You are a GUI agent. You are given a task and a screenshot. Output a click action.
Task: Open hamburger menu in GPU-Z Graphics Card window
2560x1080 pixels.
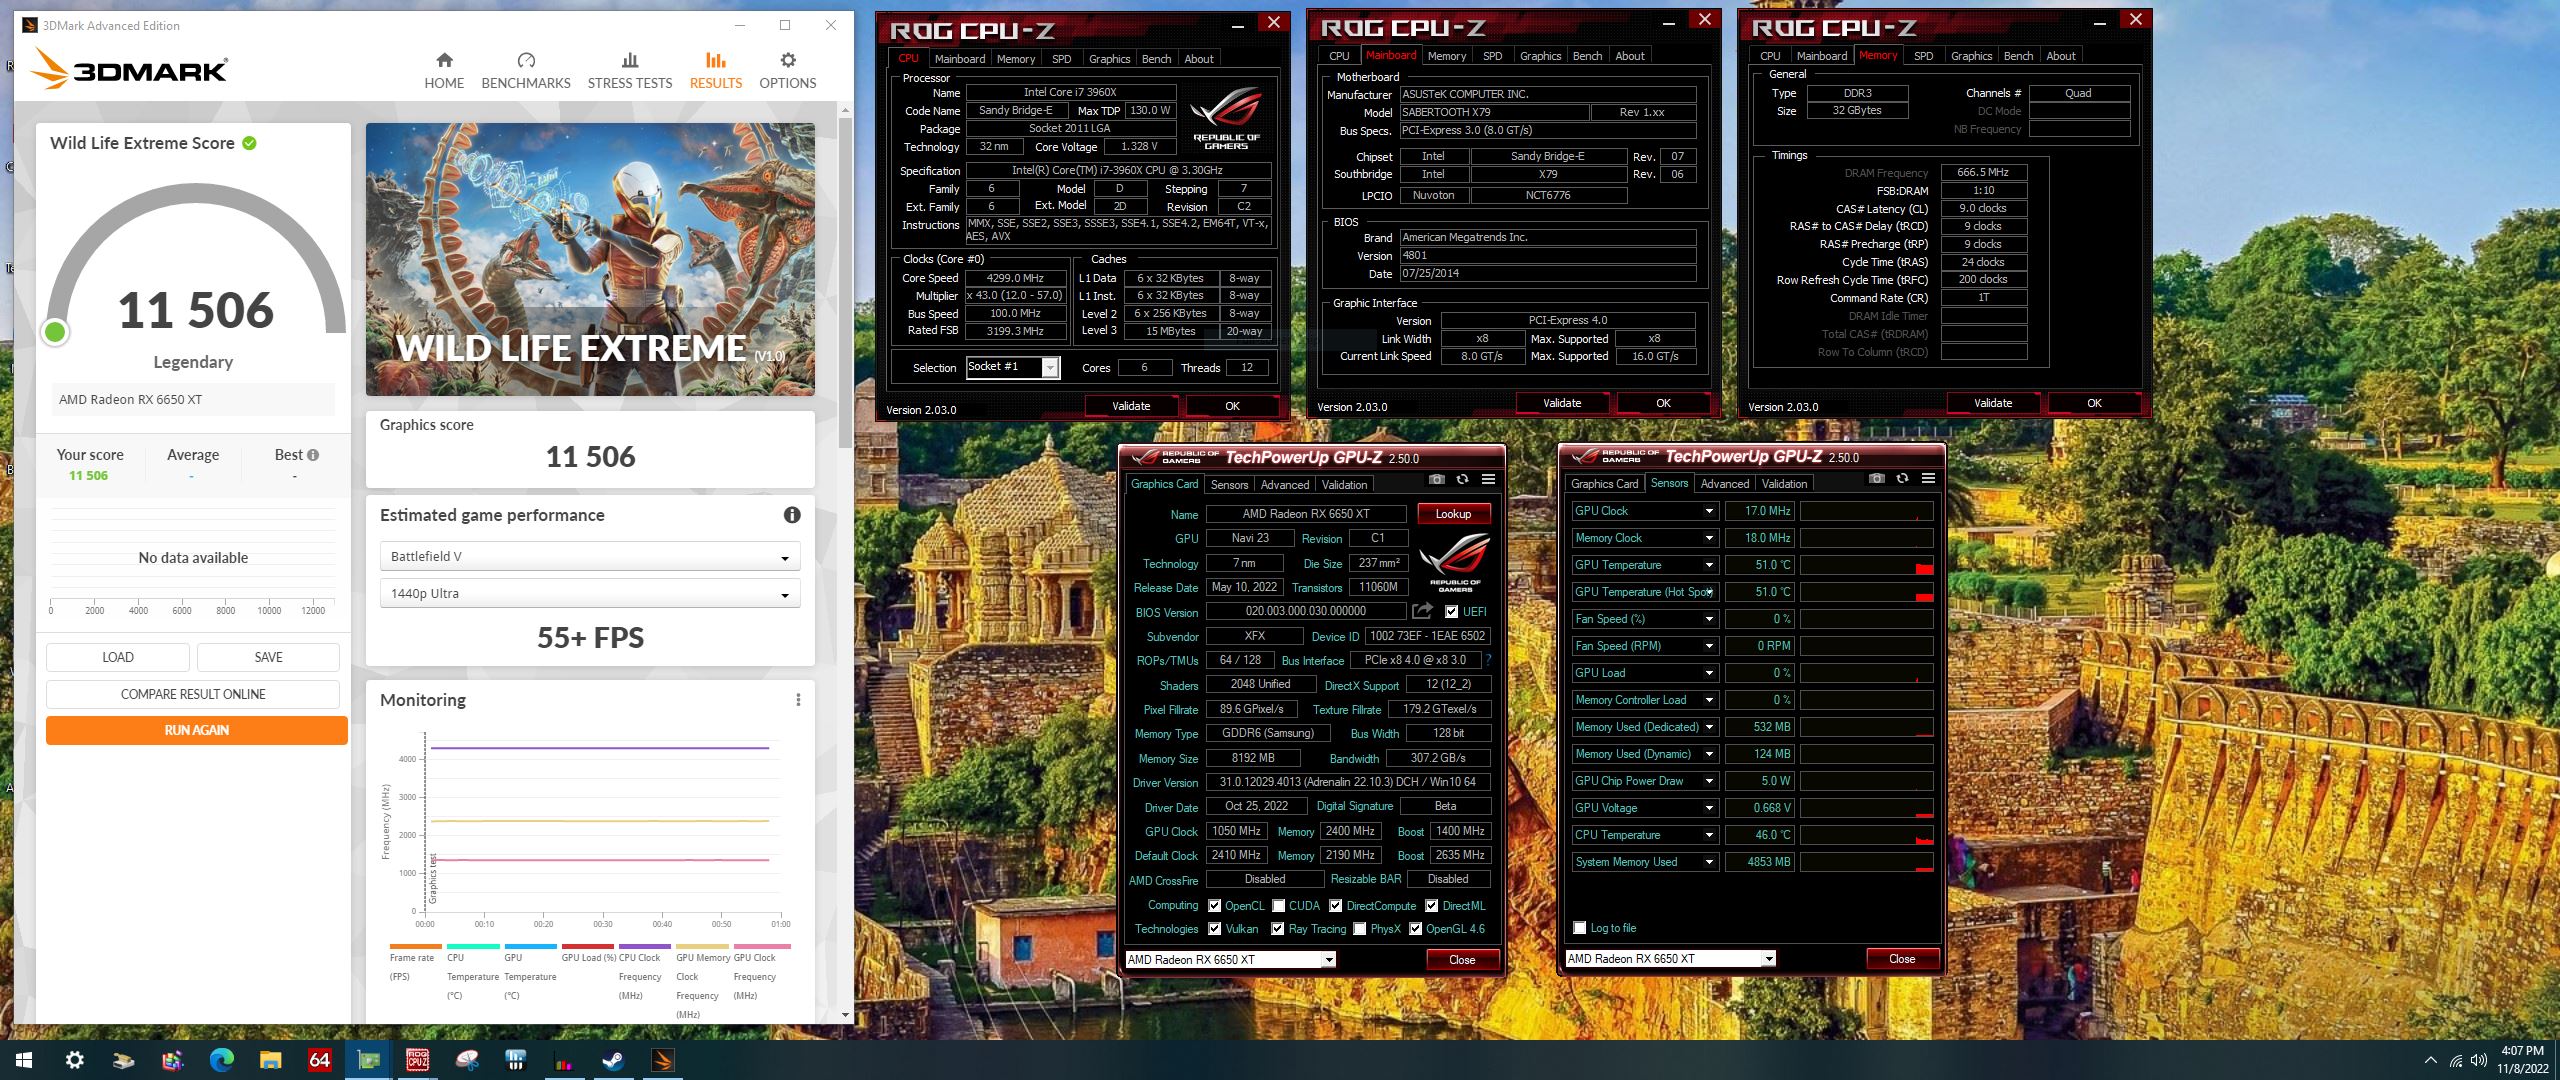tap(1488, 480)
